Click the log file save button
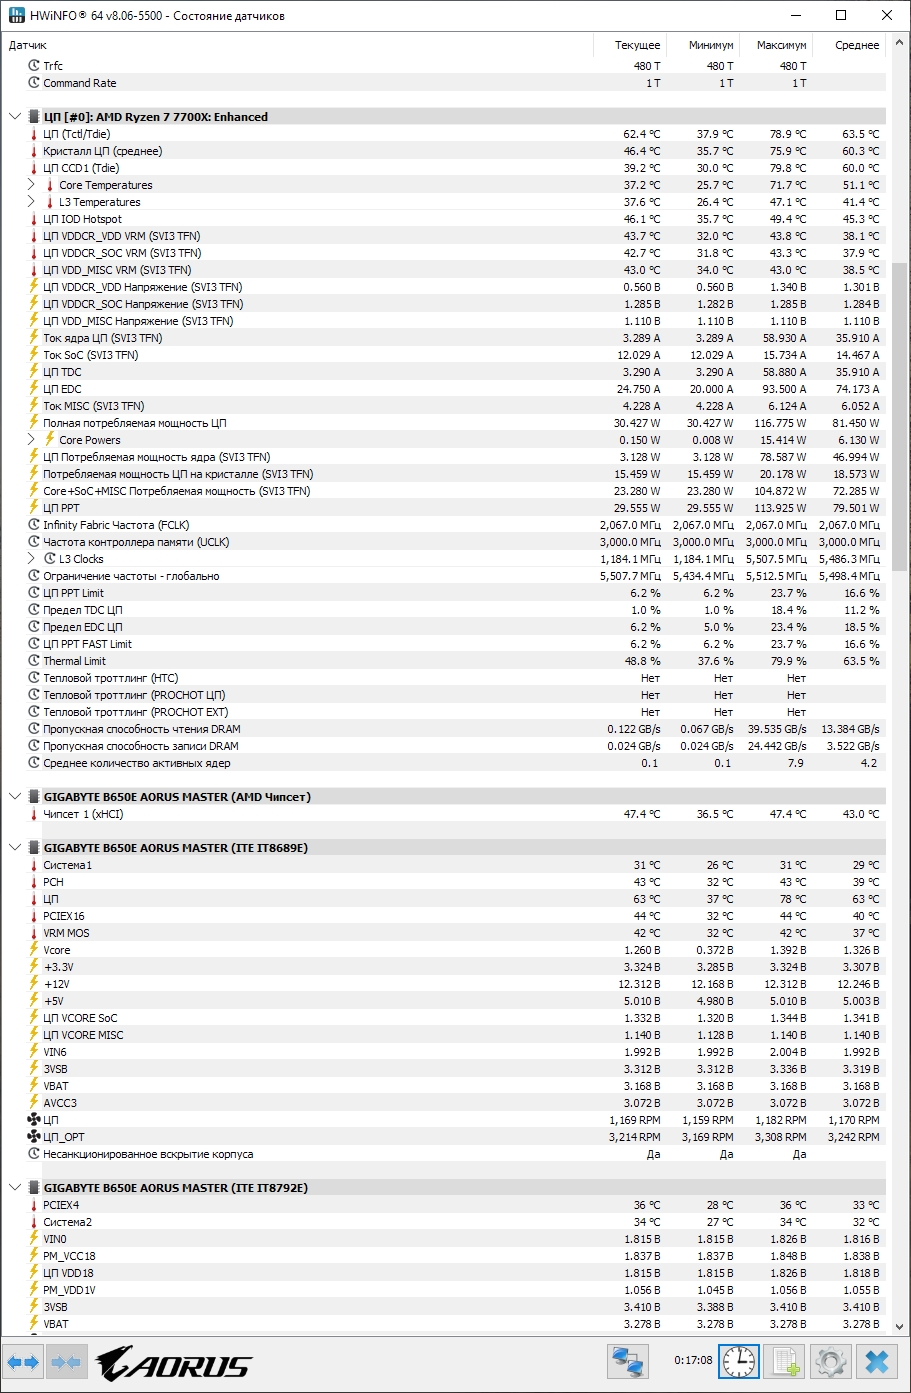 point(786,1362)
